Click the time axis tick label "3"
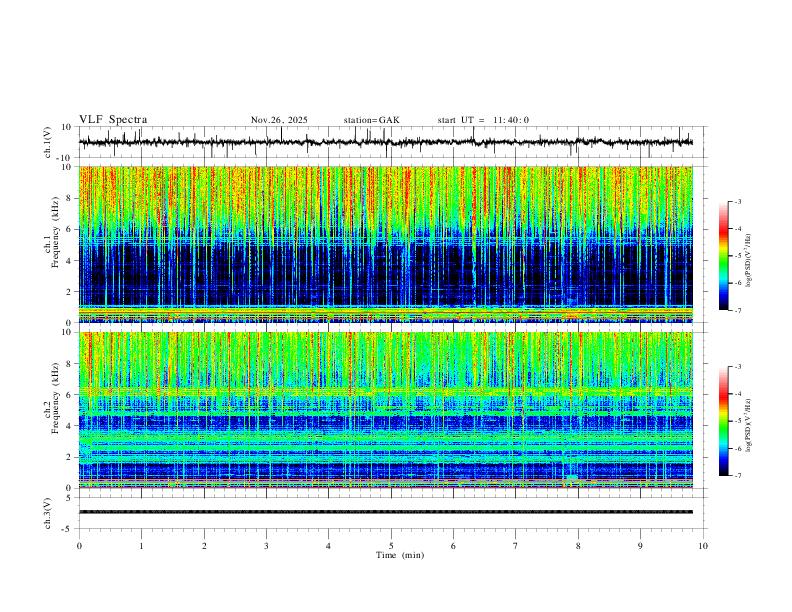Image resolution: width=792 pixels, height=612 pixels. (266, 546)
